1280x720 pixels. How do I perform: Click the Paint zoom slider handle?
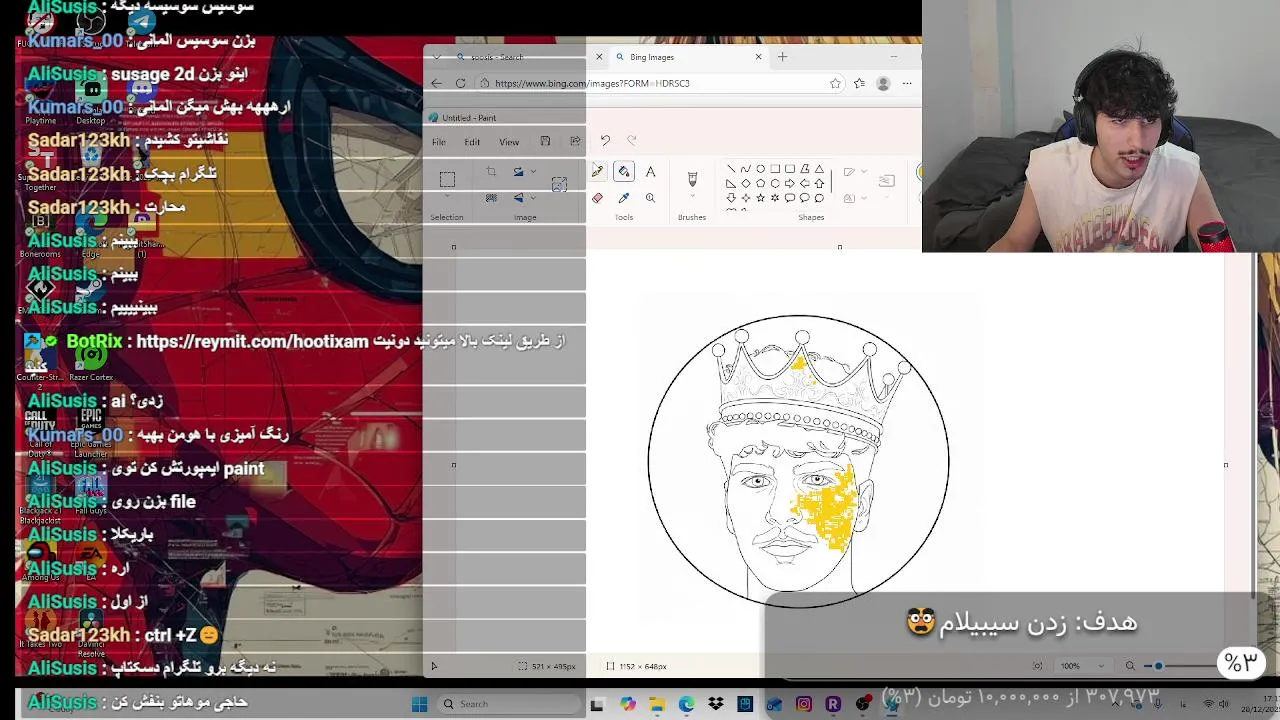[1159, 666]
